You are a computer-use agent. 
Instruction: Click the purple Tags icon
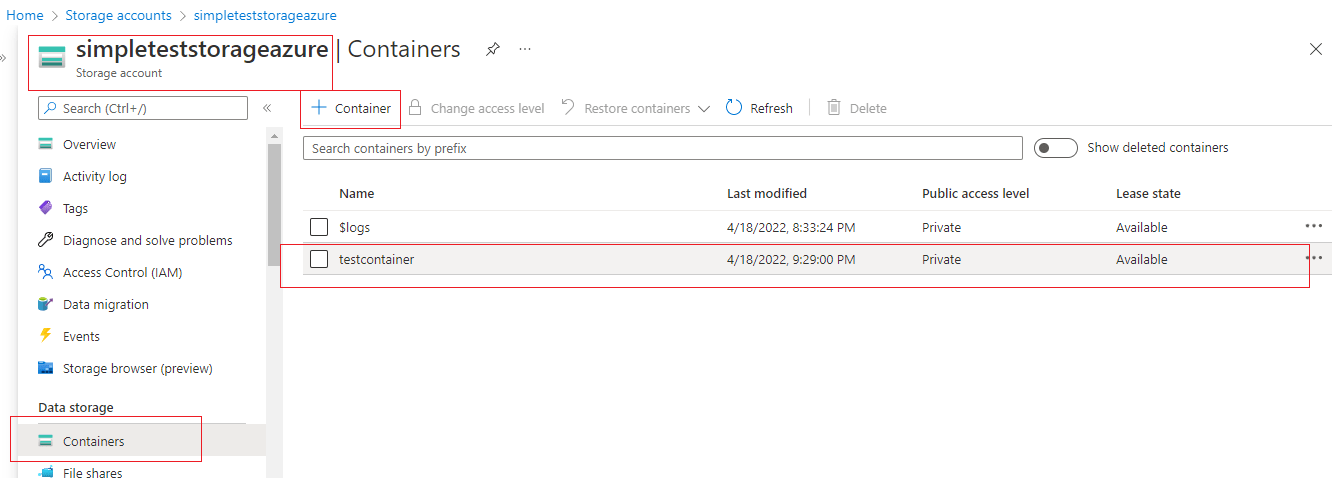point(45,208)
